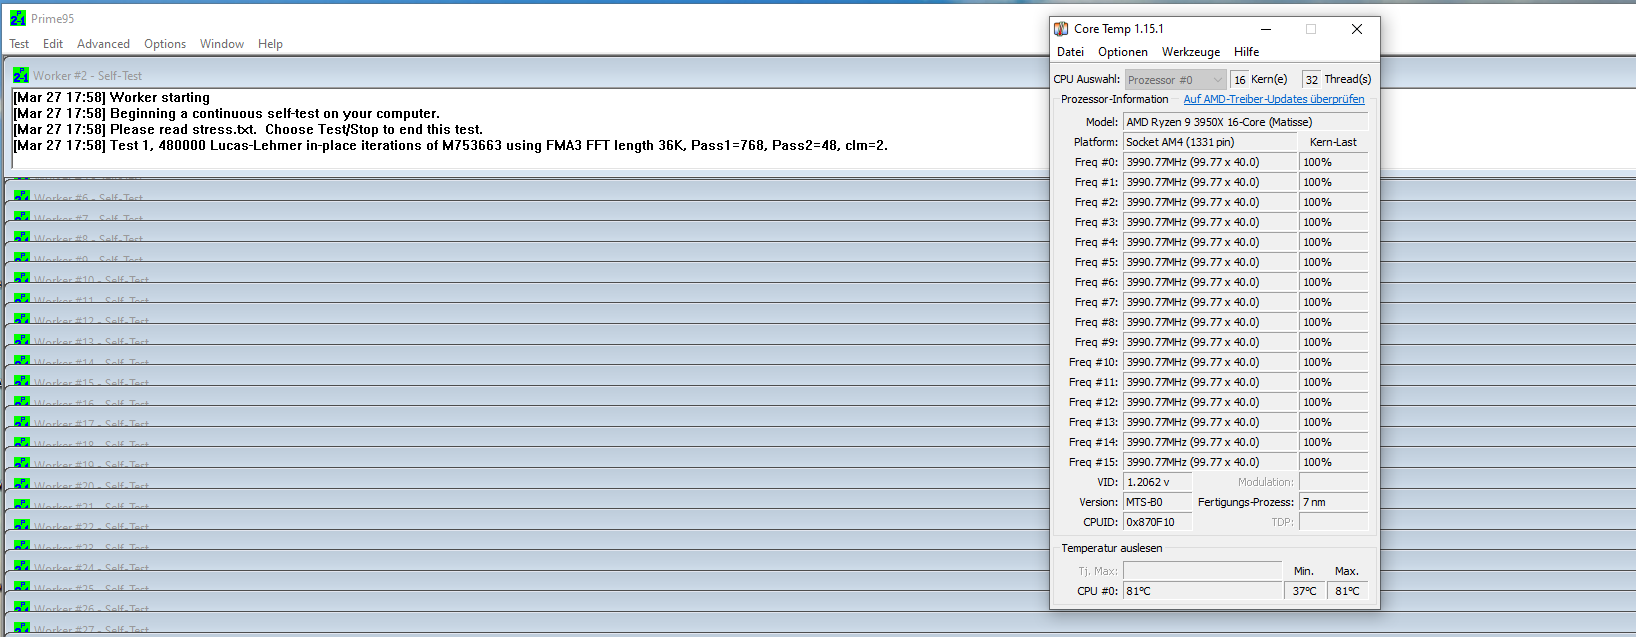The height and width of the screenshot is (637, 1636).
Task: Click the empty Tj. Max field
Action: click(x=1202, y=570)
